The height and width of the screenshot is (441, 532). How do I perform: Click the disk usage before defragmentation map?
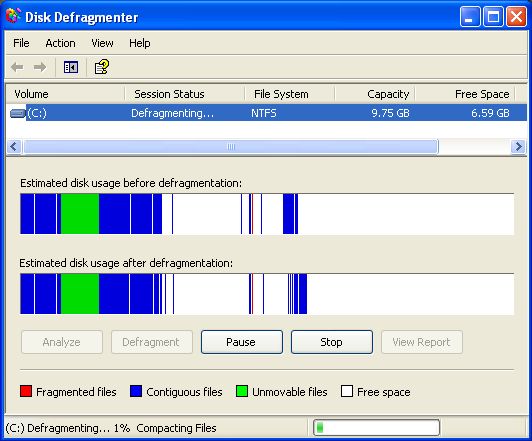(x=267, y=214)
